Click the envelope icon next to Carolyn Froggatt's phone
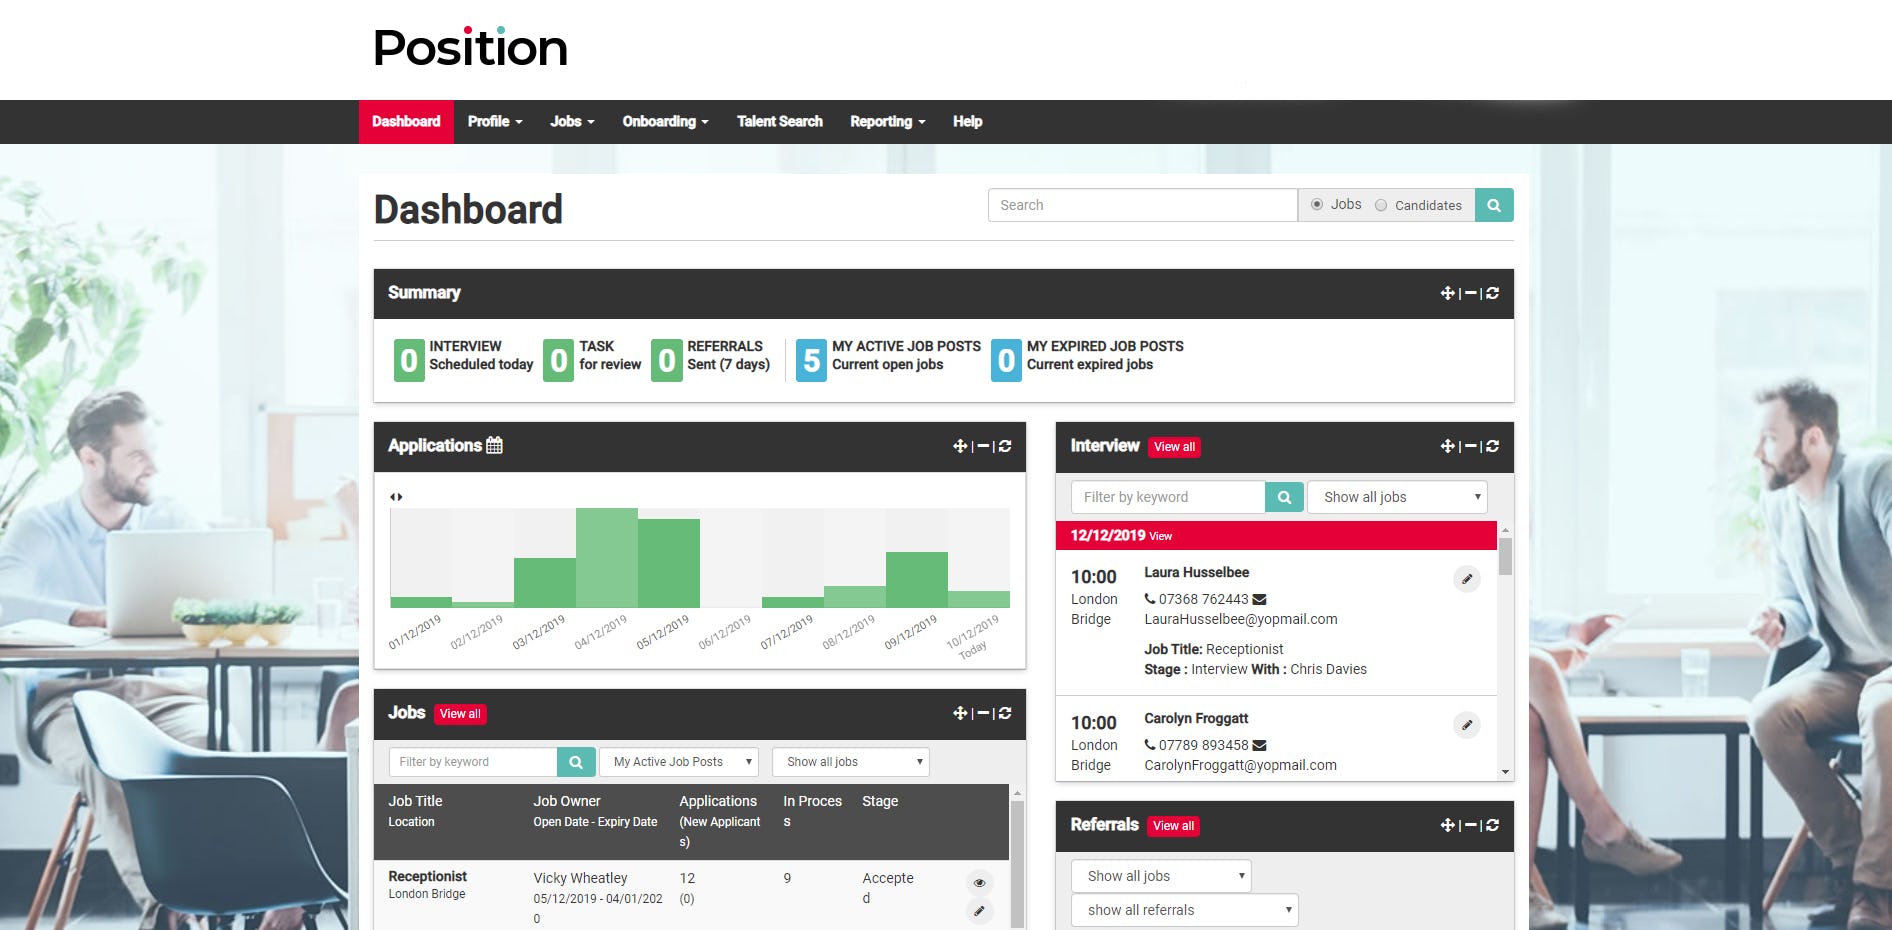The height and width of the screenshot is (930, 1892). point(1259,744)
